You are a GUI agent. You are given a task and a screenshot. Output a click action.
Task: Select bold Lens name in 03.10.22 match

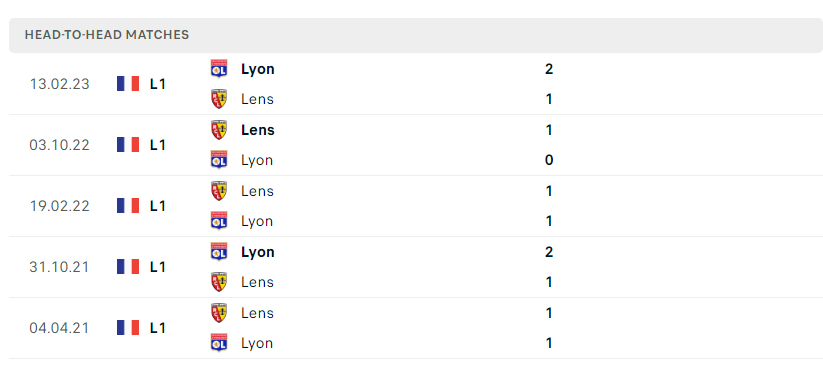click(258, 130)
